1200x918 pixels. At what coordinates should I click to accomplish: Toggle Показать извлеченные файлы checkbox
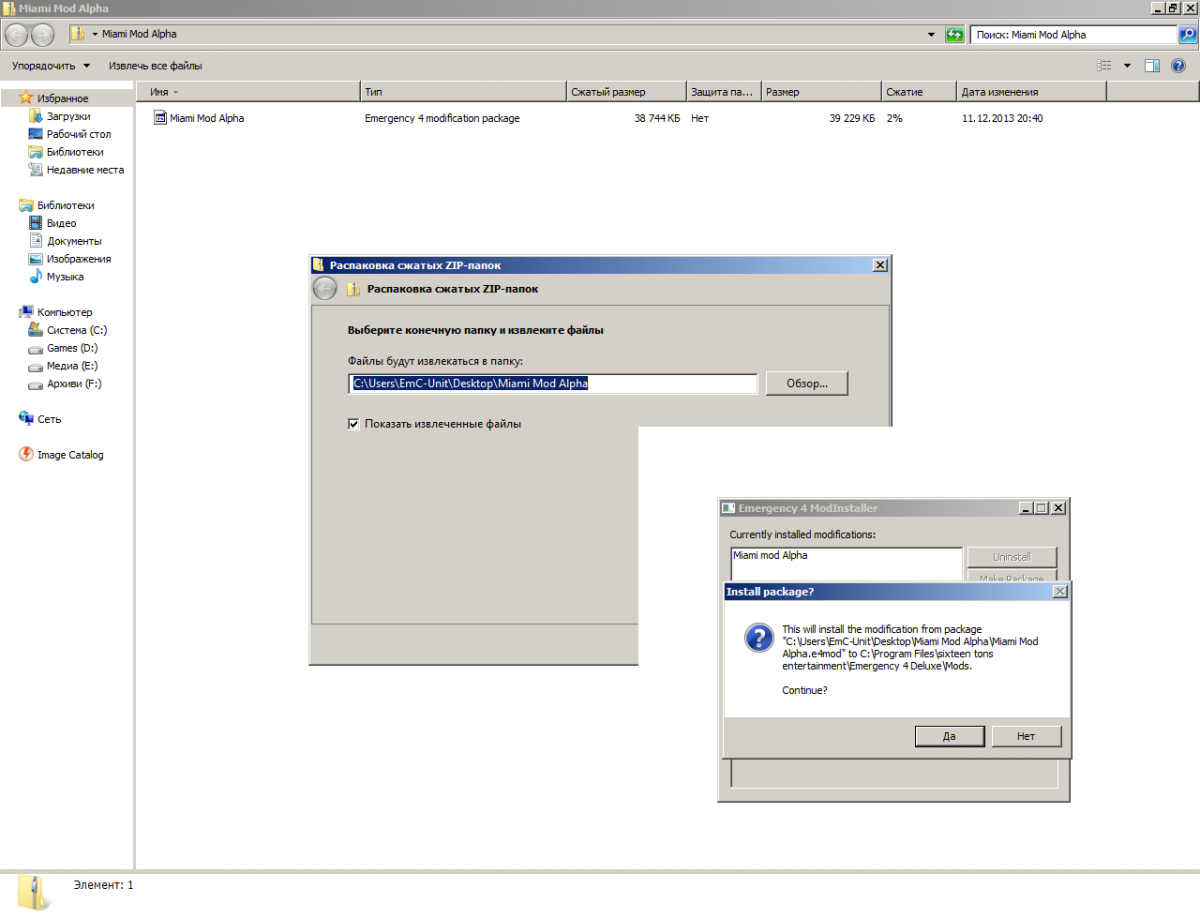pyautogui.click(x=354, y=424)
